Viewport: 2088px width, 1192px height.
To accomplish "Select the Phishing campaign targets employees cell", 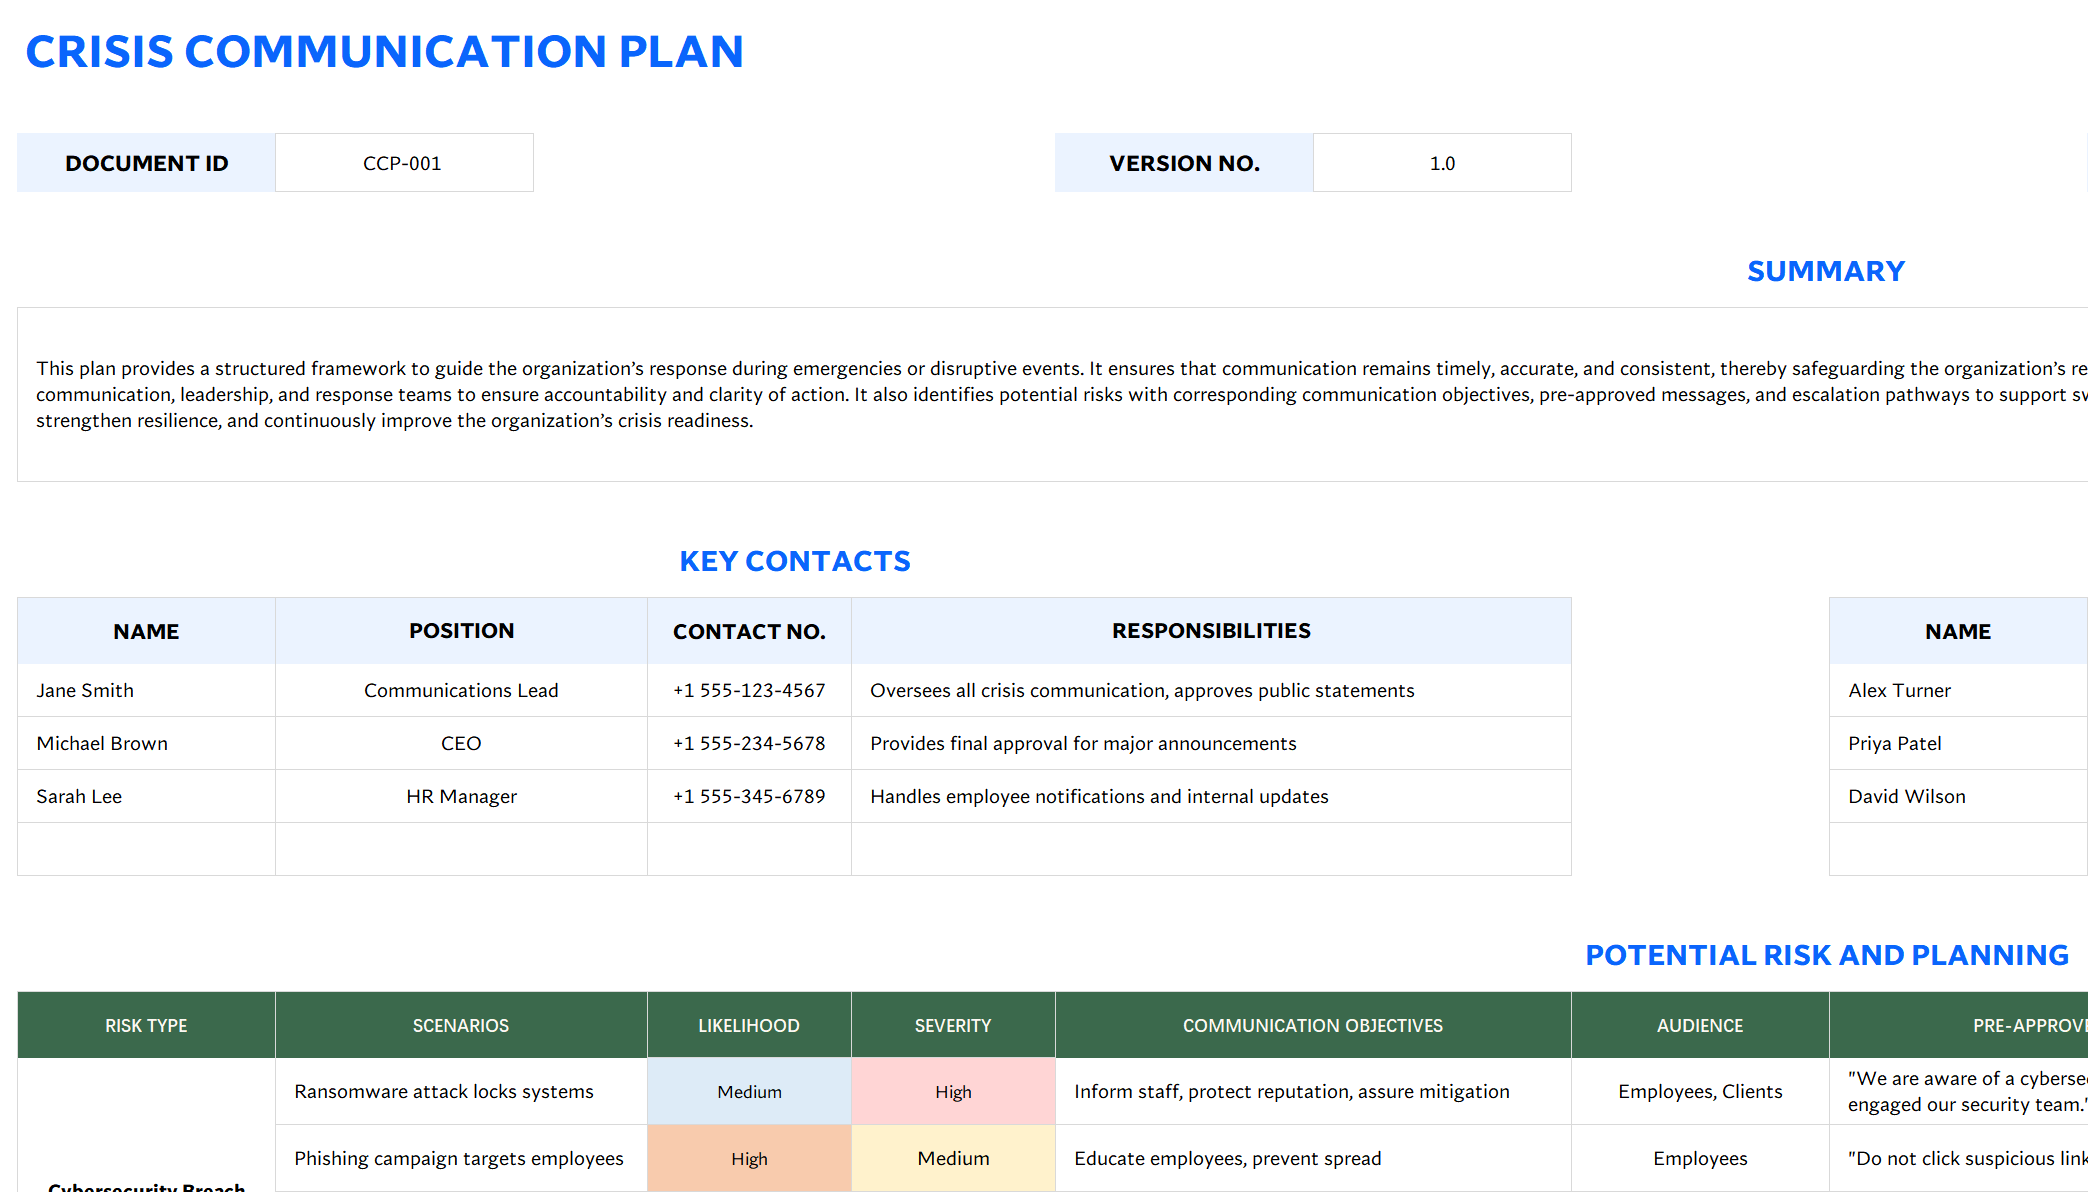I will [461, 1158].
